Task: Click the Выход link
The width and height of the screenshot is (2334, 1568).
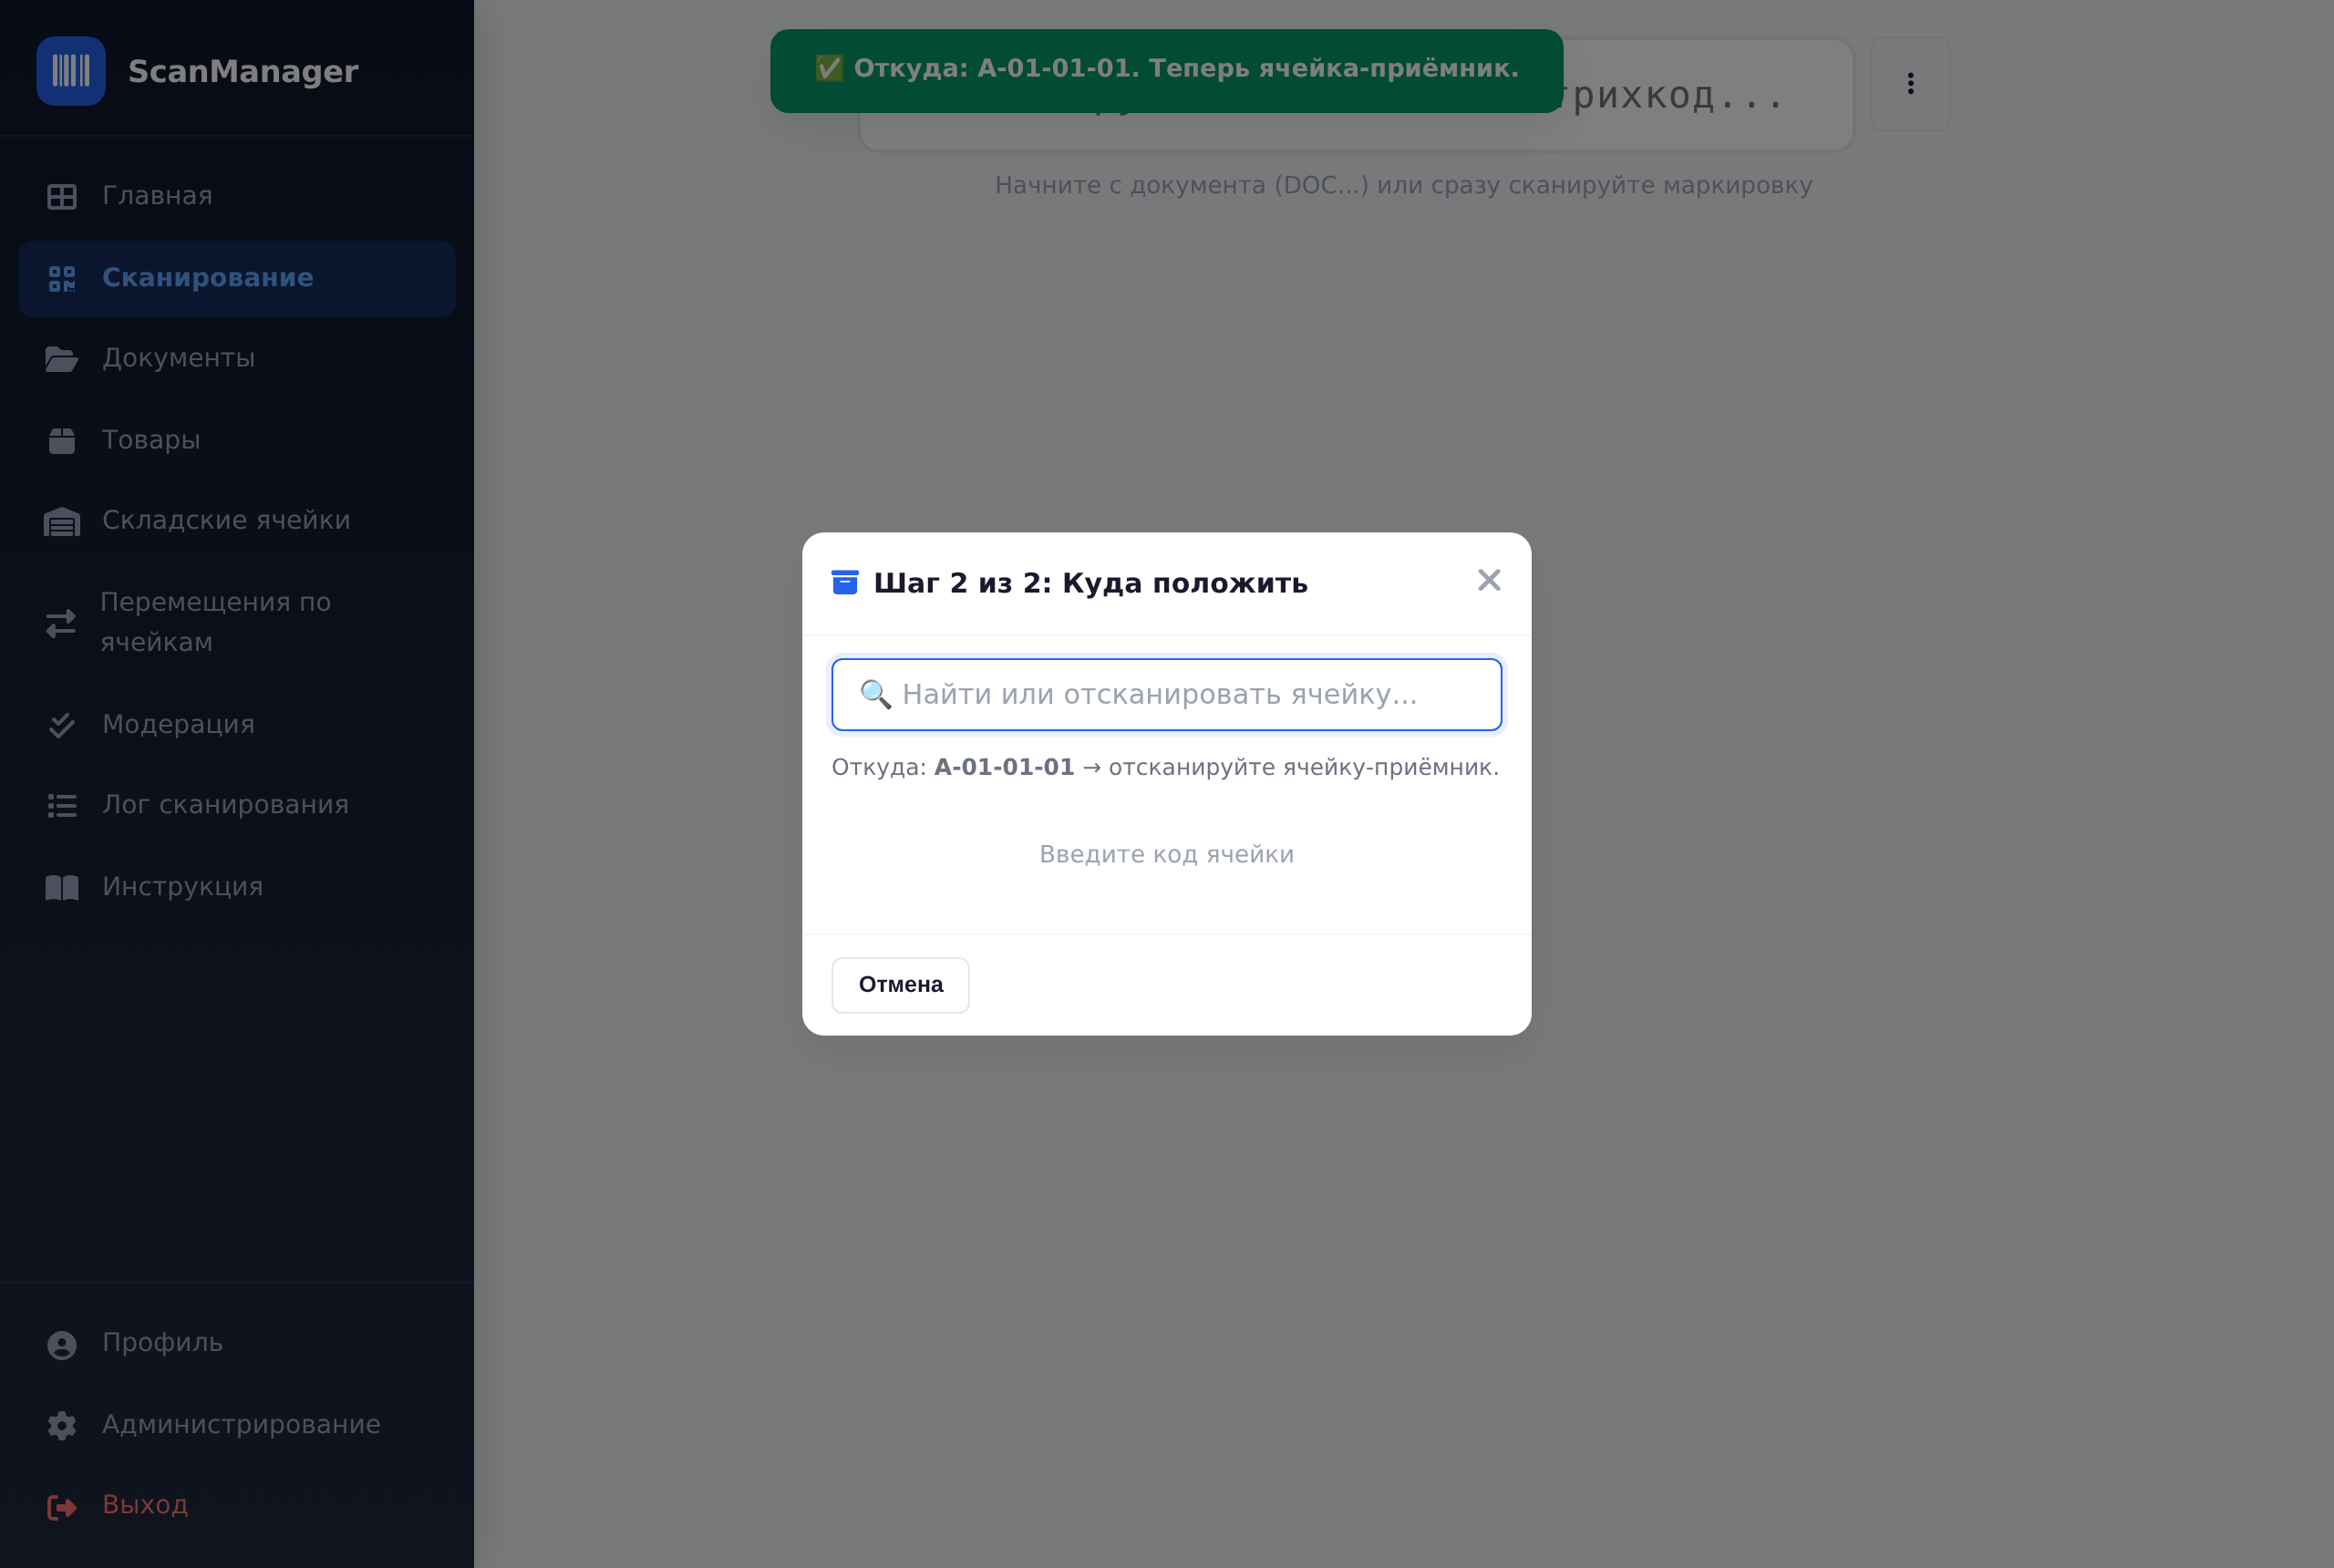Action: (237, 1506)
